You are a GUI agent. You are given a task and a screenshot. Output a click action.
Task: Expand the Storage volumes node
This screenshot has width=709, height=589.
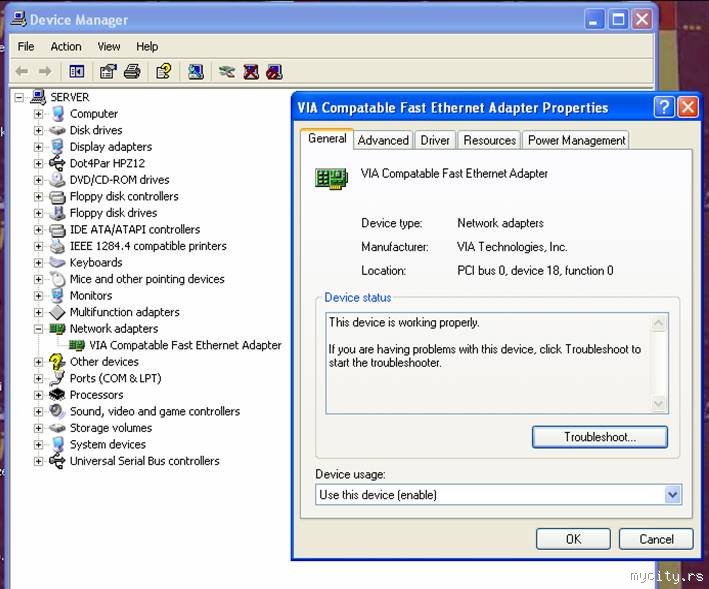tap(38, 428)
